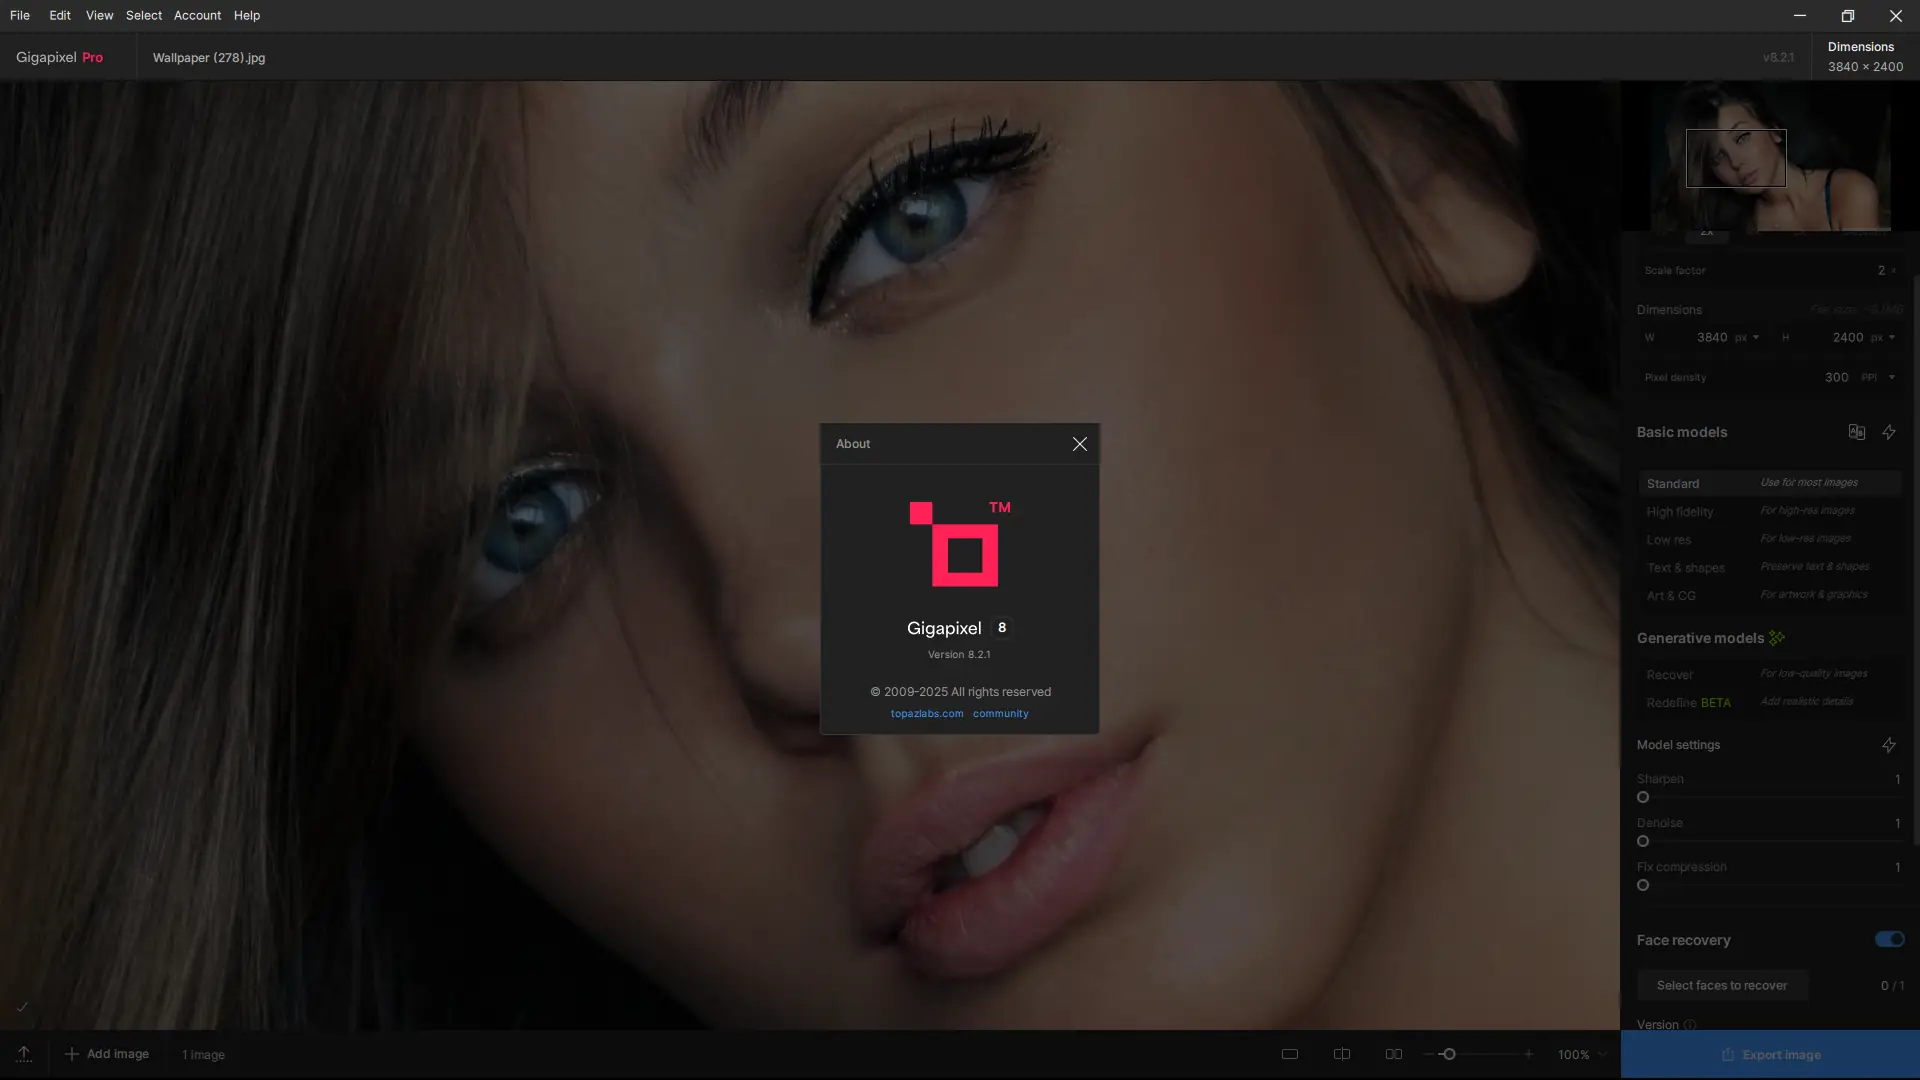Click the upload icon at bottom left

click(24, 1054)
